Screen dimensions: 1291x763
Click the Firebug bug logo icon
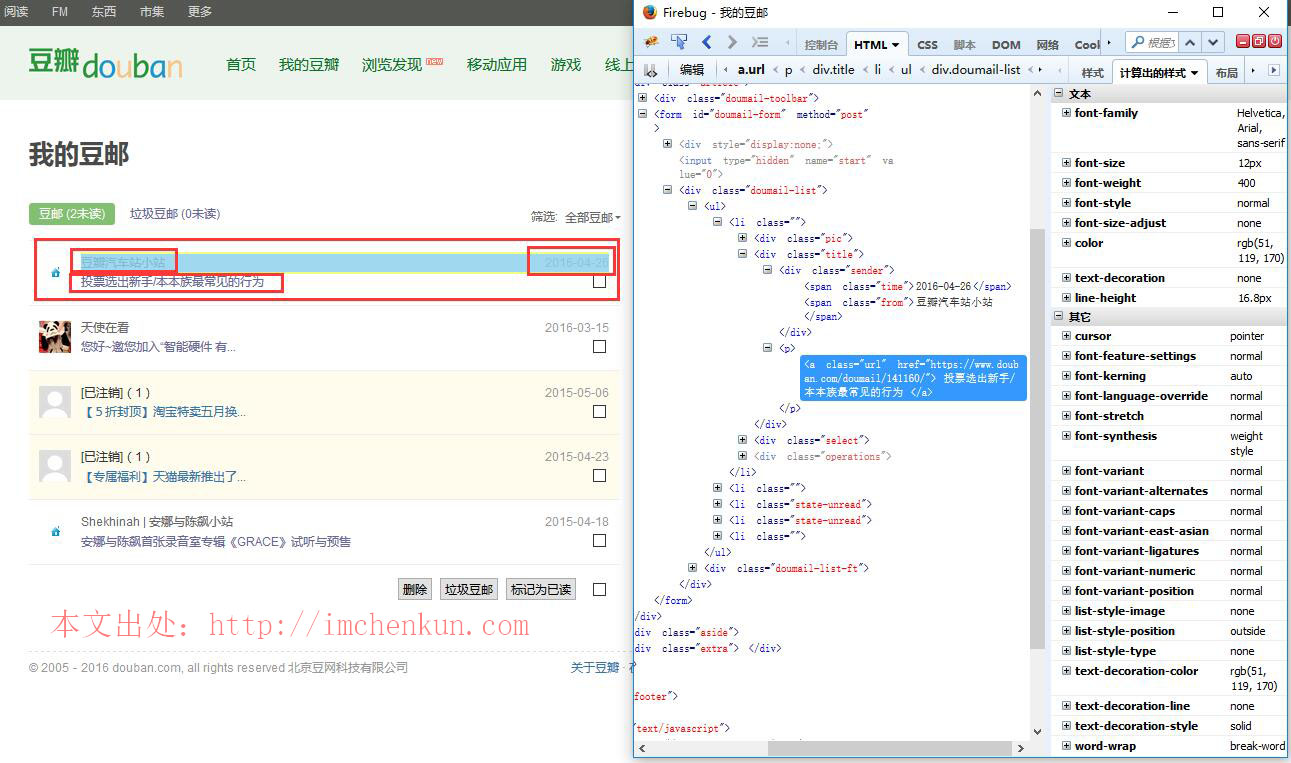click(652, 42)
